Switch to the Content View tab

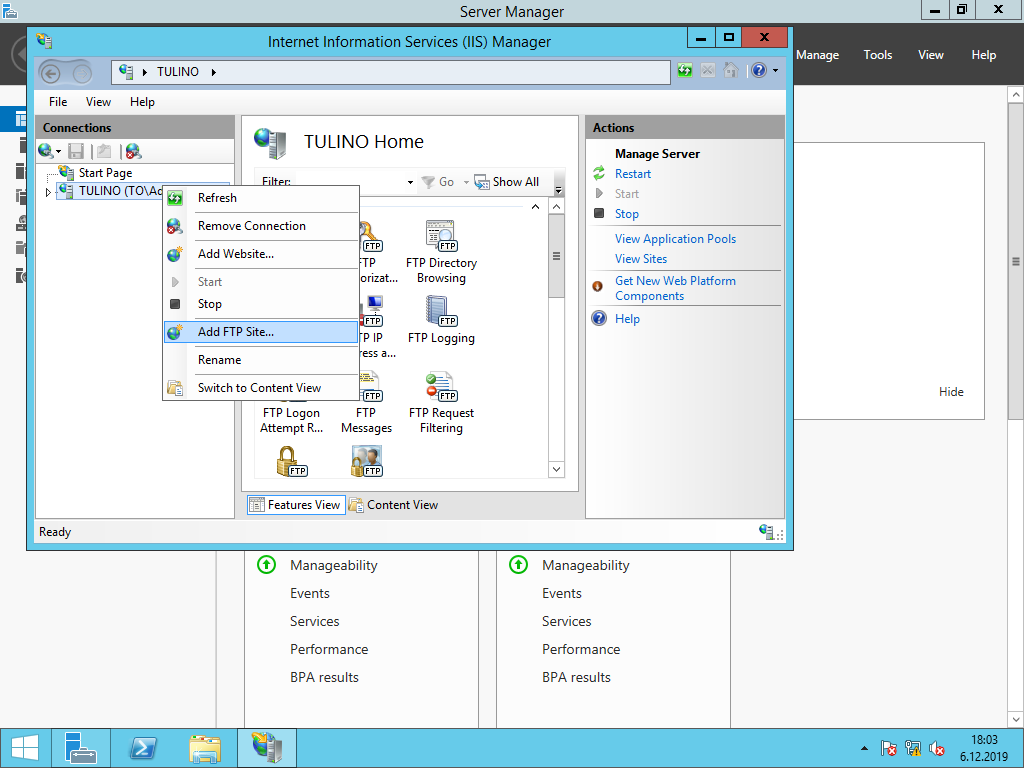click(394, 505)
